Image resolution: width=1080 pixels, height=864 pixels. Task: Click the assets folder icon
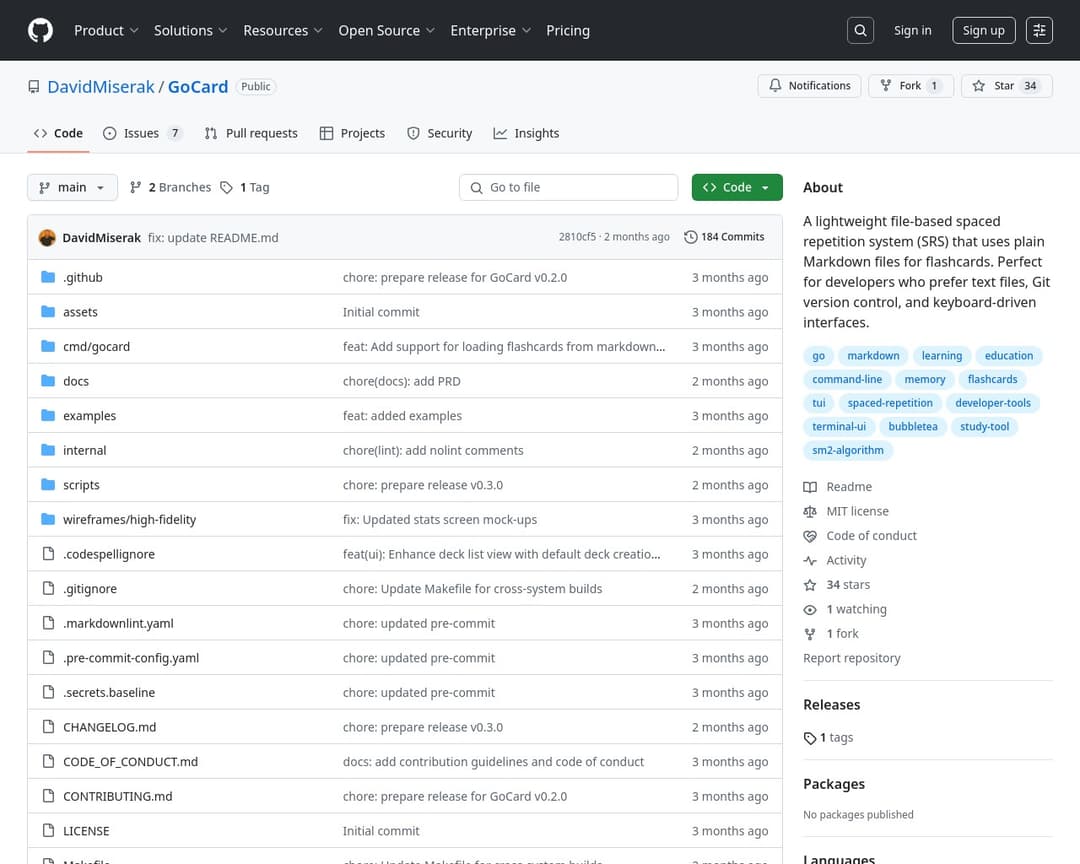point(48,311)
